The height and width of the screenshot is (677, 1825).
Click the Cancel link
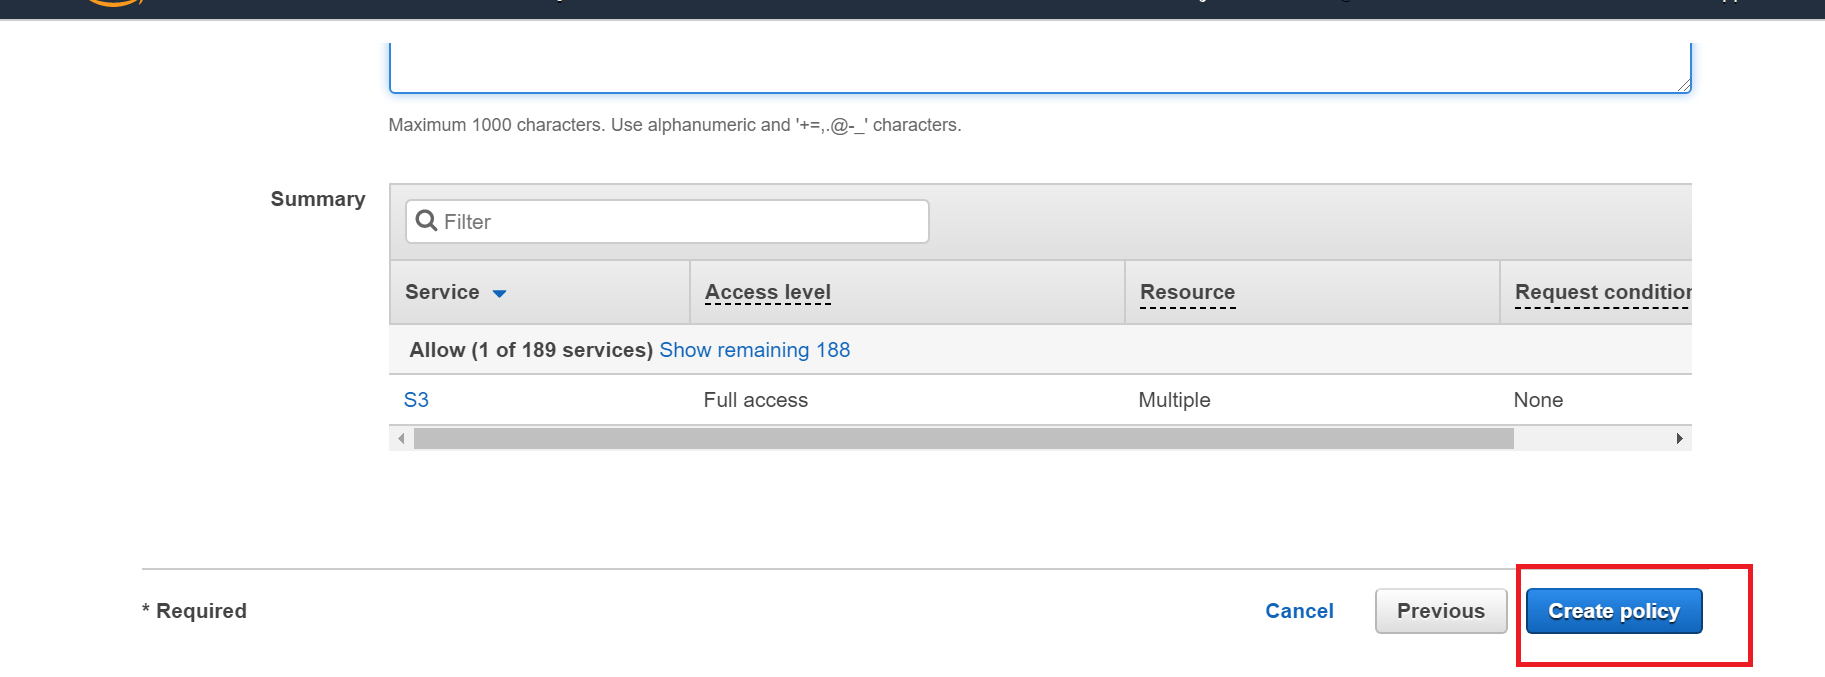click(1299, 611)
